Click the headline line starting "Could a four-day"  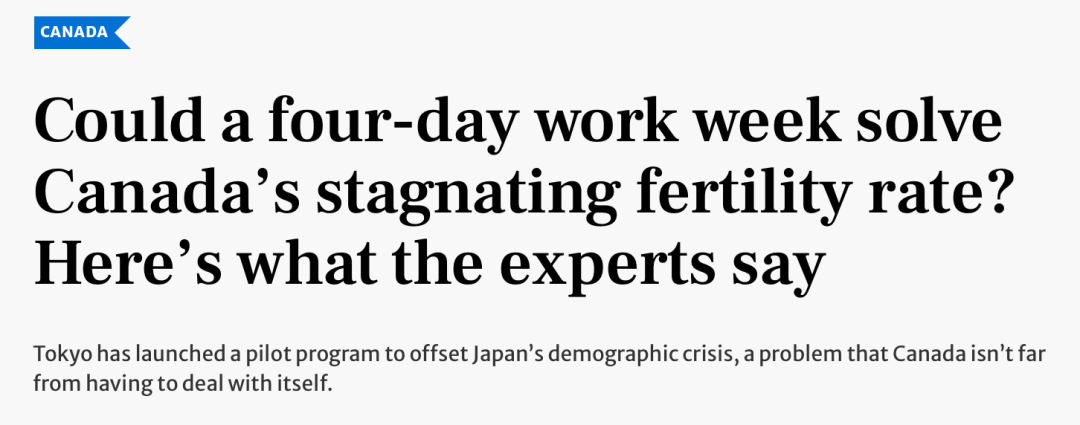tap(517, 123)
